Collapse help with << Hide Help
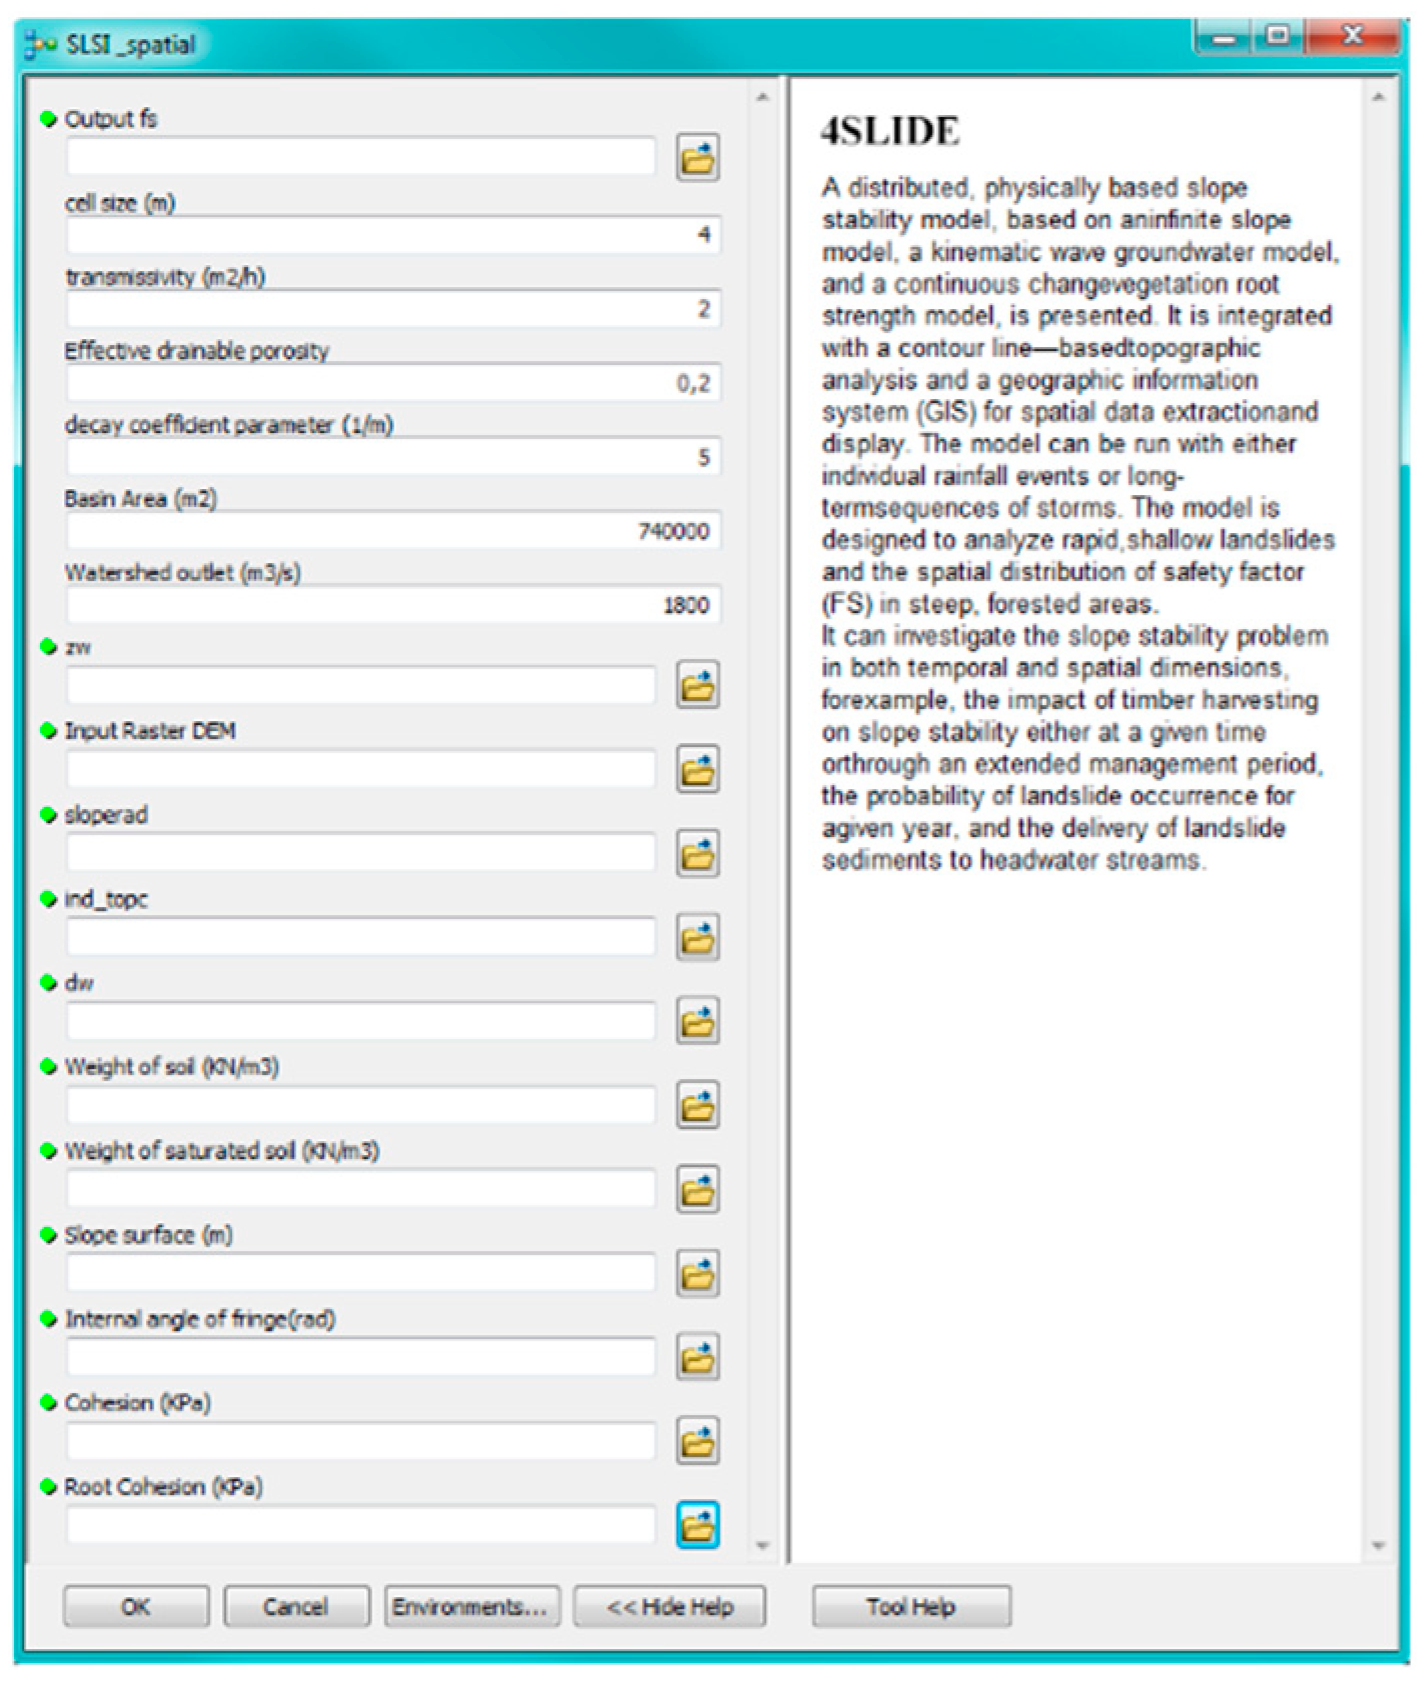The height and width of the screenshot is (1691, 1424). click(x=670, y=1606)
